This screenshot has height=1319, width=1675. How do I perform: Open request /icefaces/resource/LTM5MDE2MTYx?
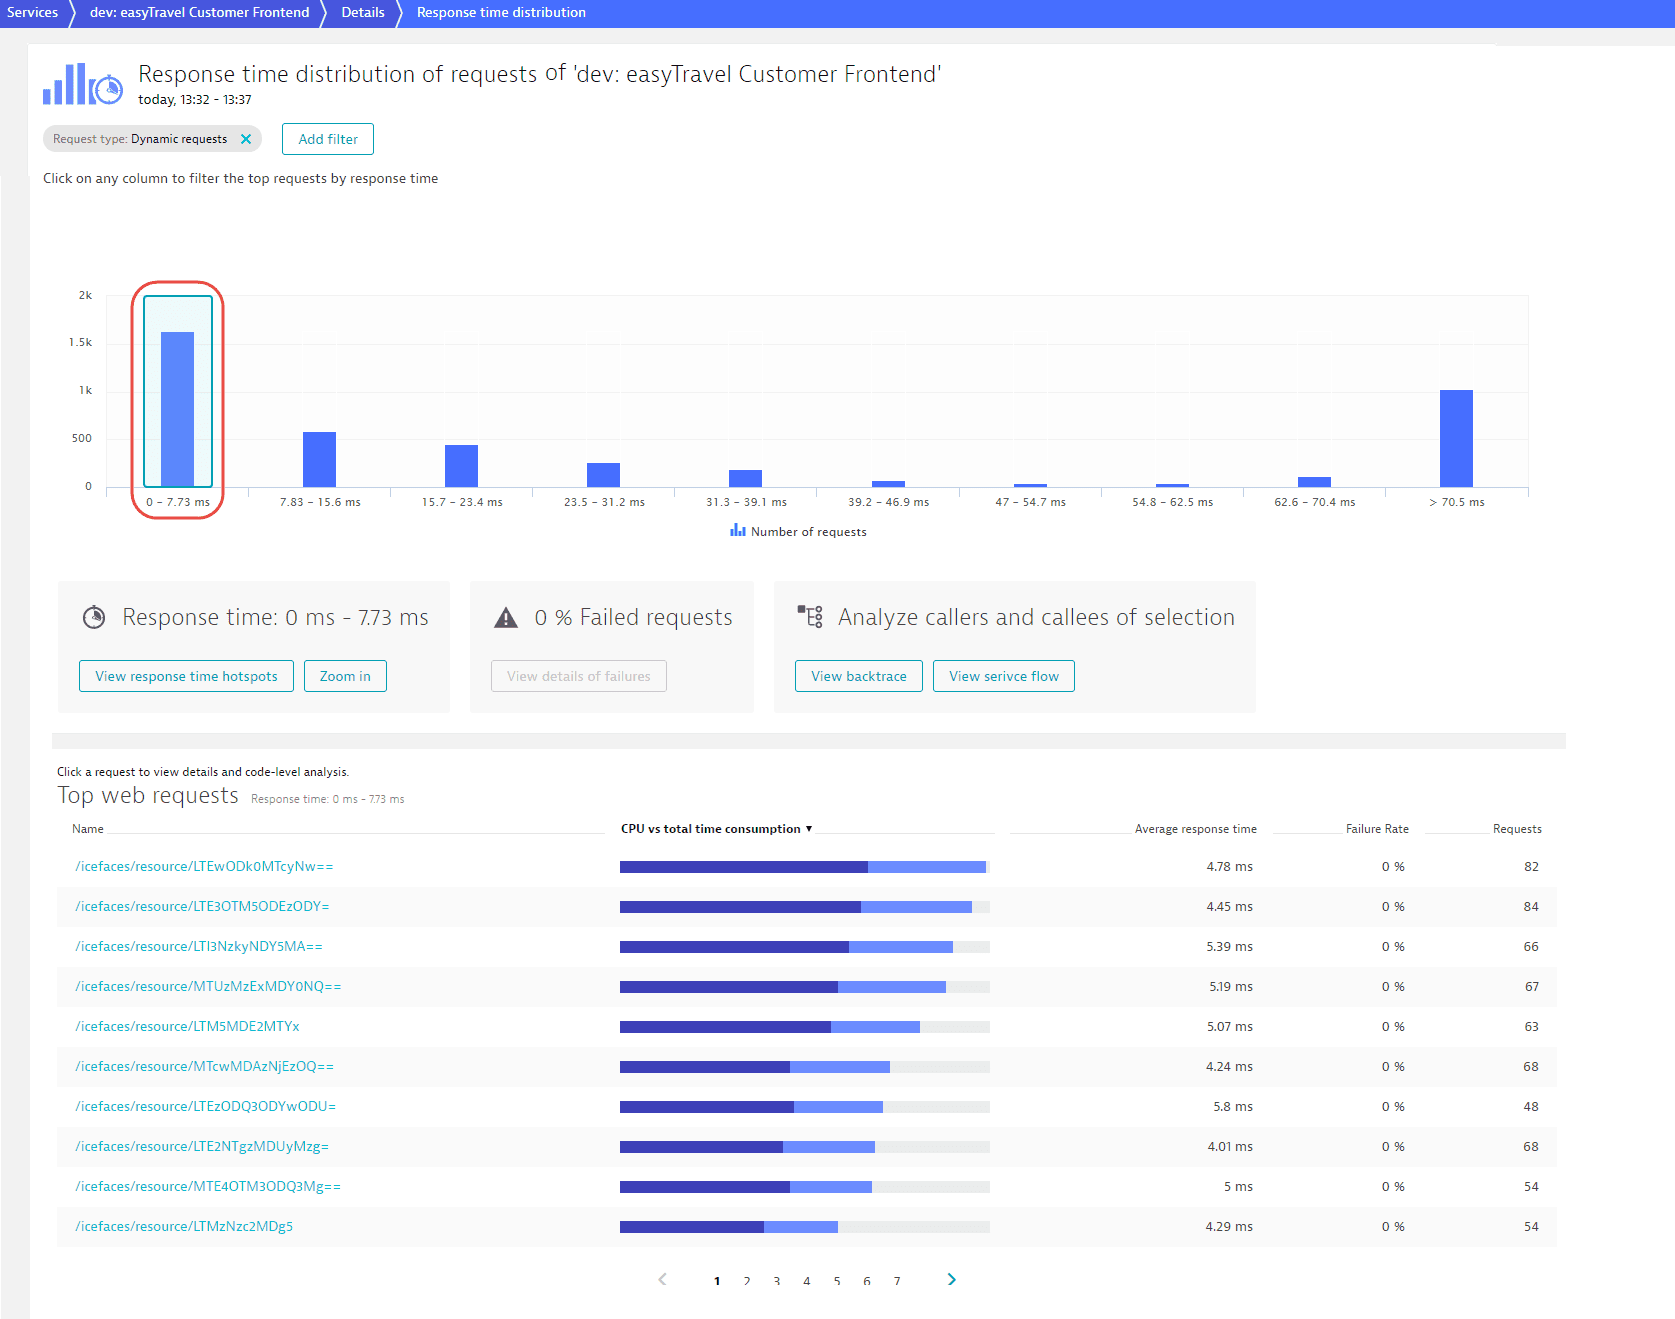[x=187, y=1027]
